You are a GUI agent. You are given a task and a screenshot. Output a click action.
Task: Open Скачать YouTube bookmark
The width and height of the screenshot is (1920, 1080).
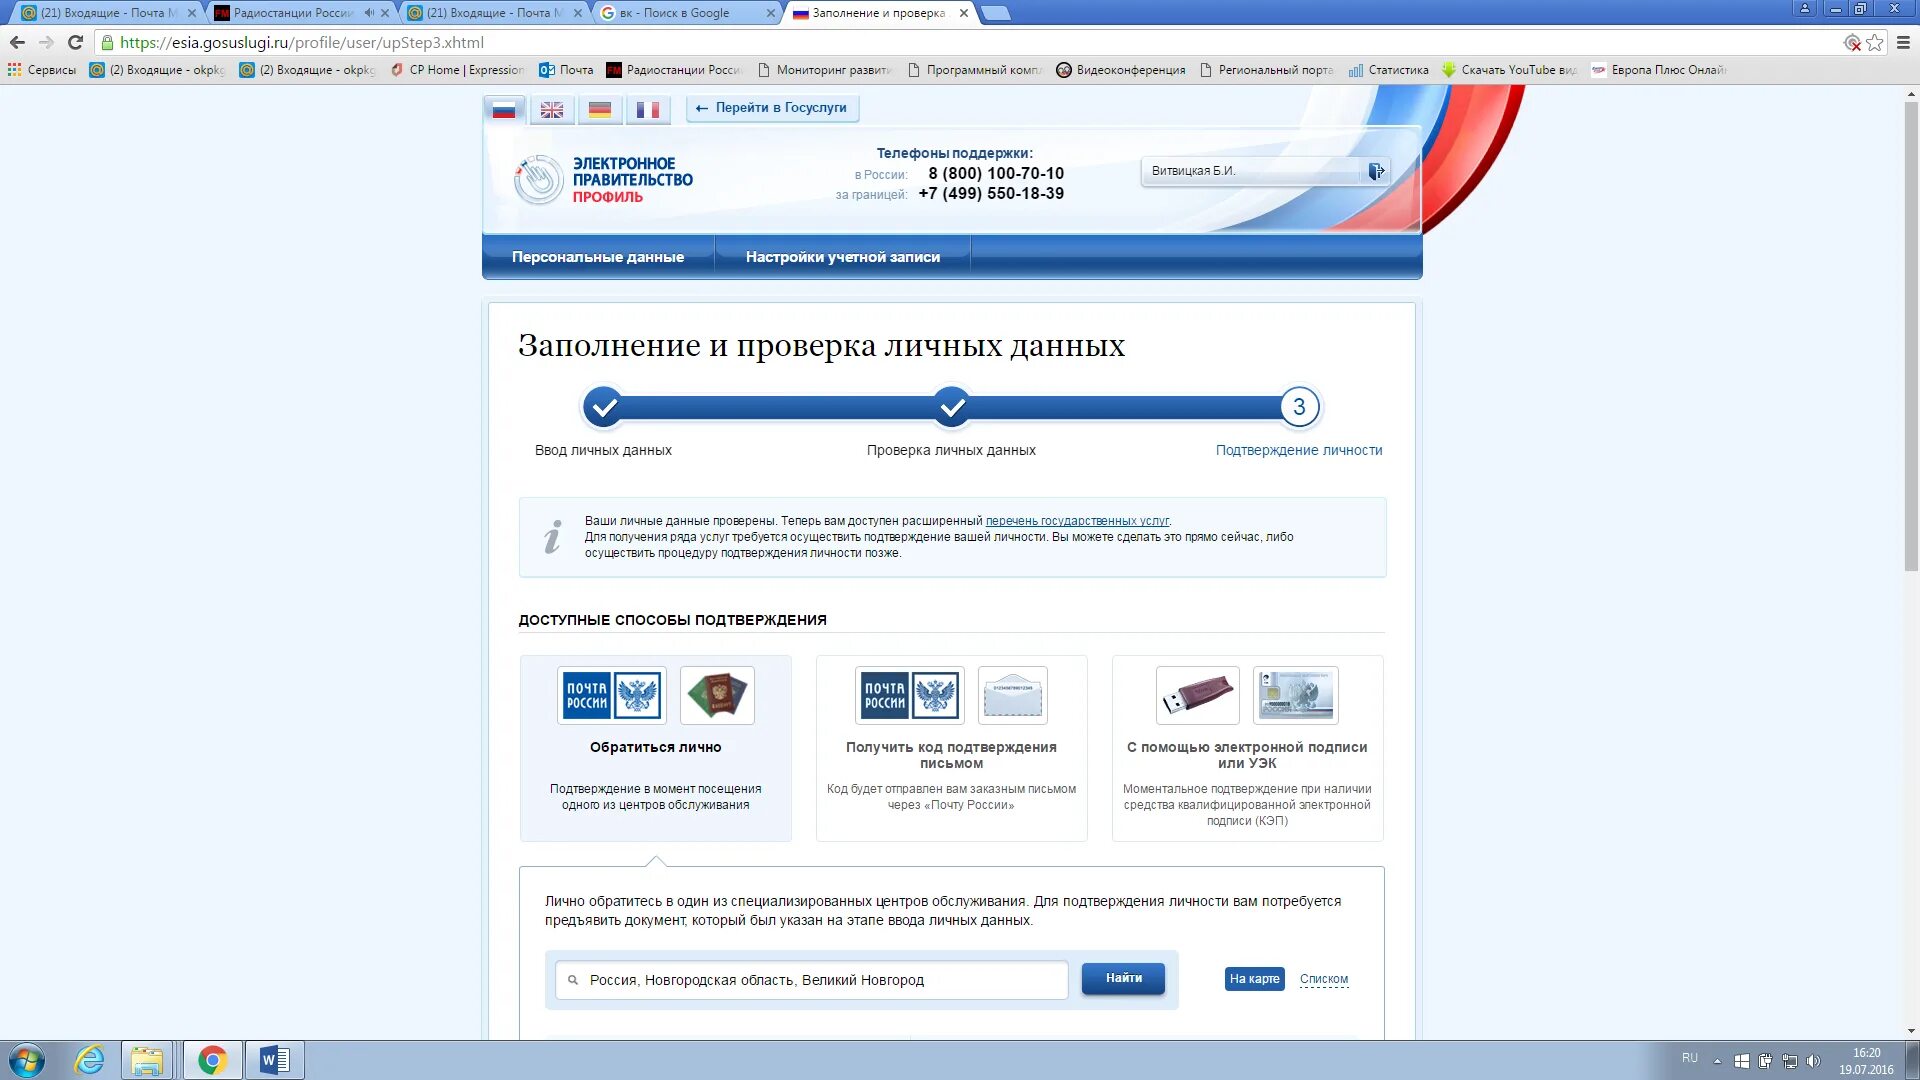[x=1509, y=70]
